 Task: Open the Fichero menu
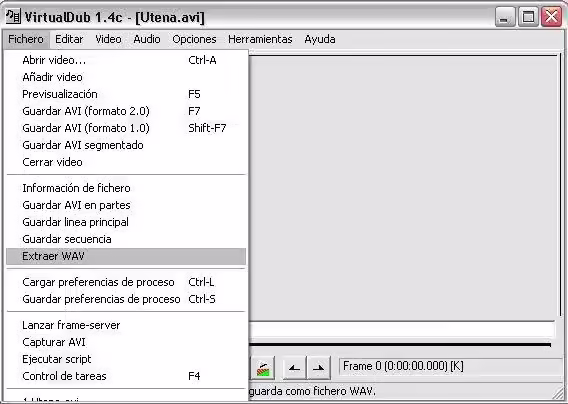(x=26, y=39)
